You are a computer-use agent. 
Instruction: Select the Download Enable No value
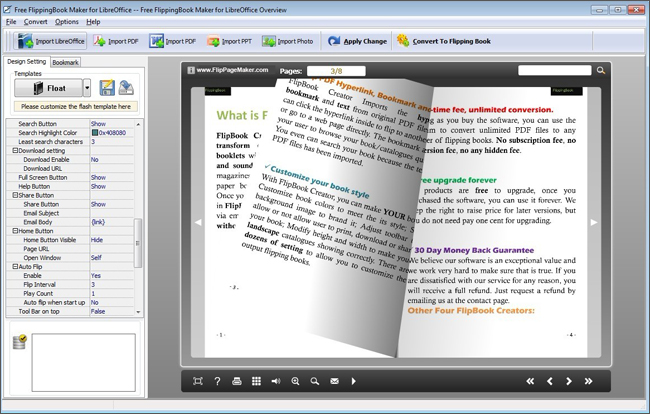[x=112, y=160]
